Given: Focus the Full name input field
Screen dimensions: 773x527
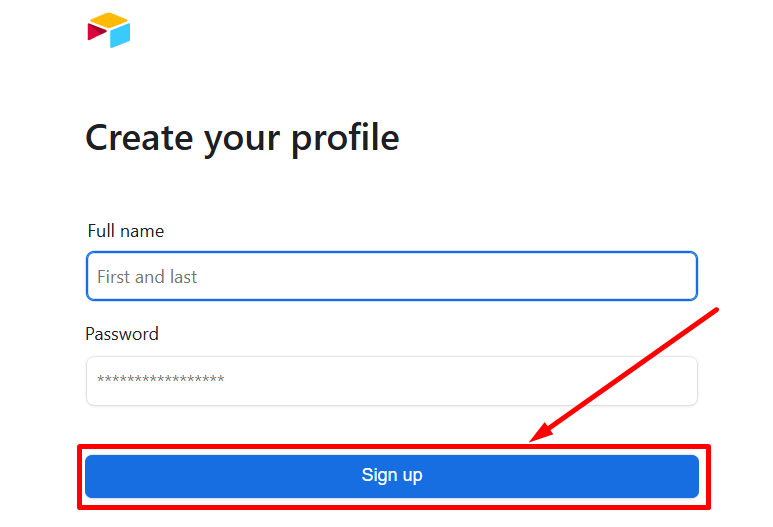Looking at the screenshot, I should pyautogui.click(x=391, y=277).
